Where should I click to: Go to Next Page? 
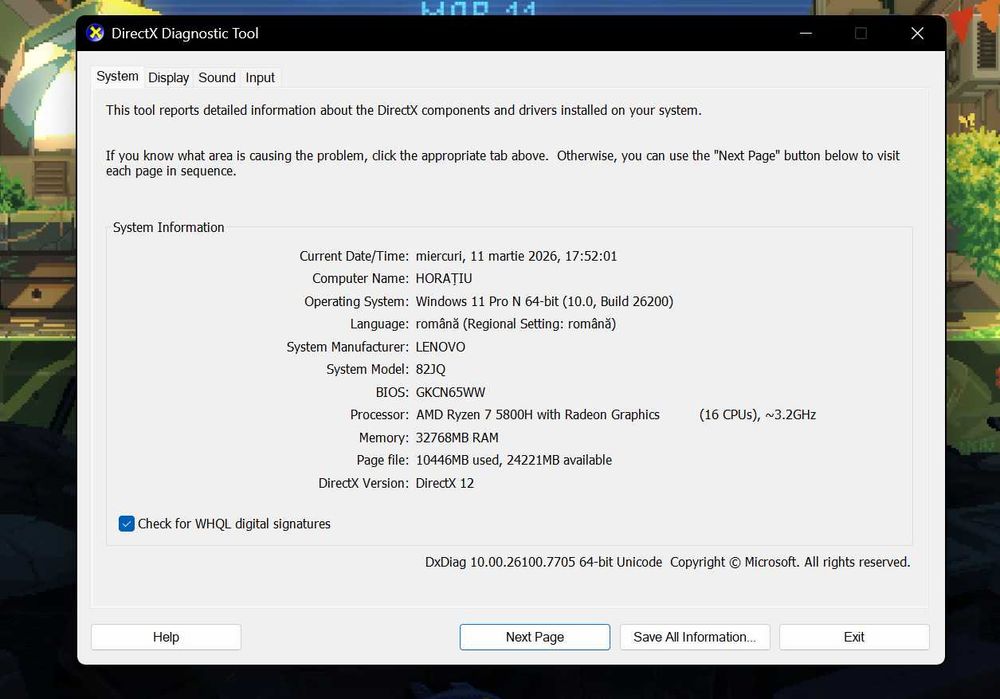pos(534,637)
